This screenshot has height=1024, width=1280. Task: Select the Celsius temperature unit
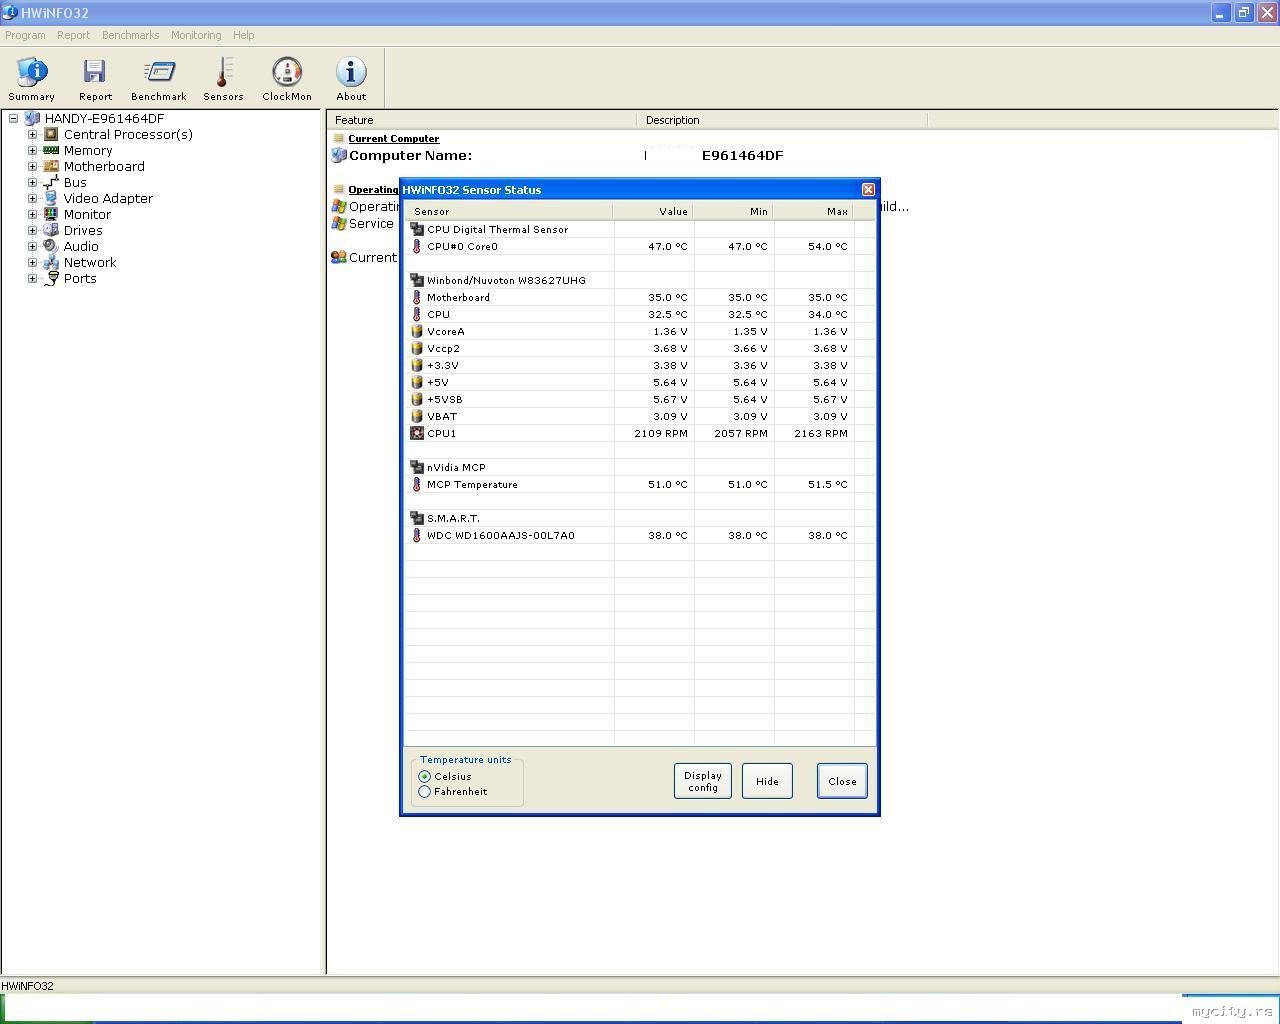click(425, 776)
